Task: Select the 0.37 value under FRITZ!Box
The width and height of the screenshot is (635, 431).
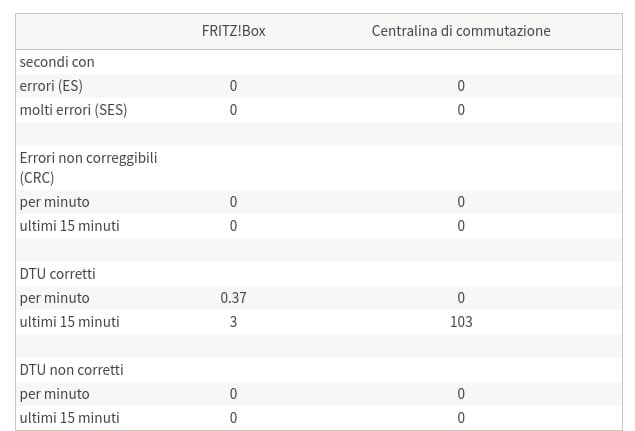Action: point(233,298)
